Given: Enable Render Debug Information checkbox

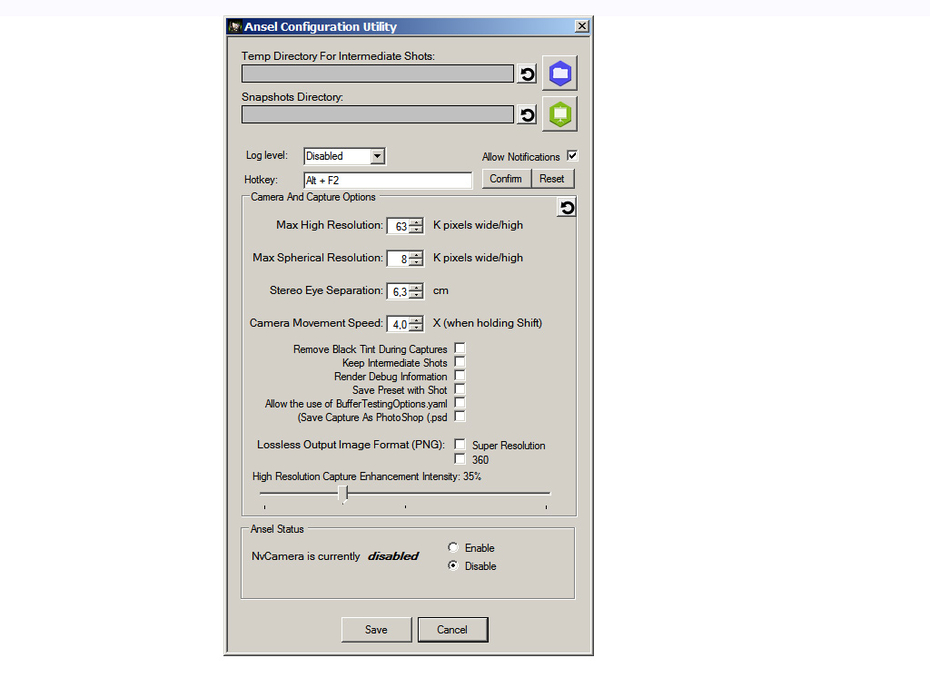Looking at the screenshot, I should 460,375.
